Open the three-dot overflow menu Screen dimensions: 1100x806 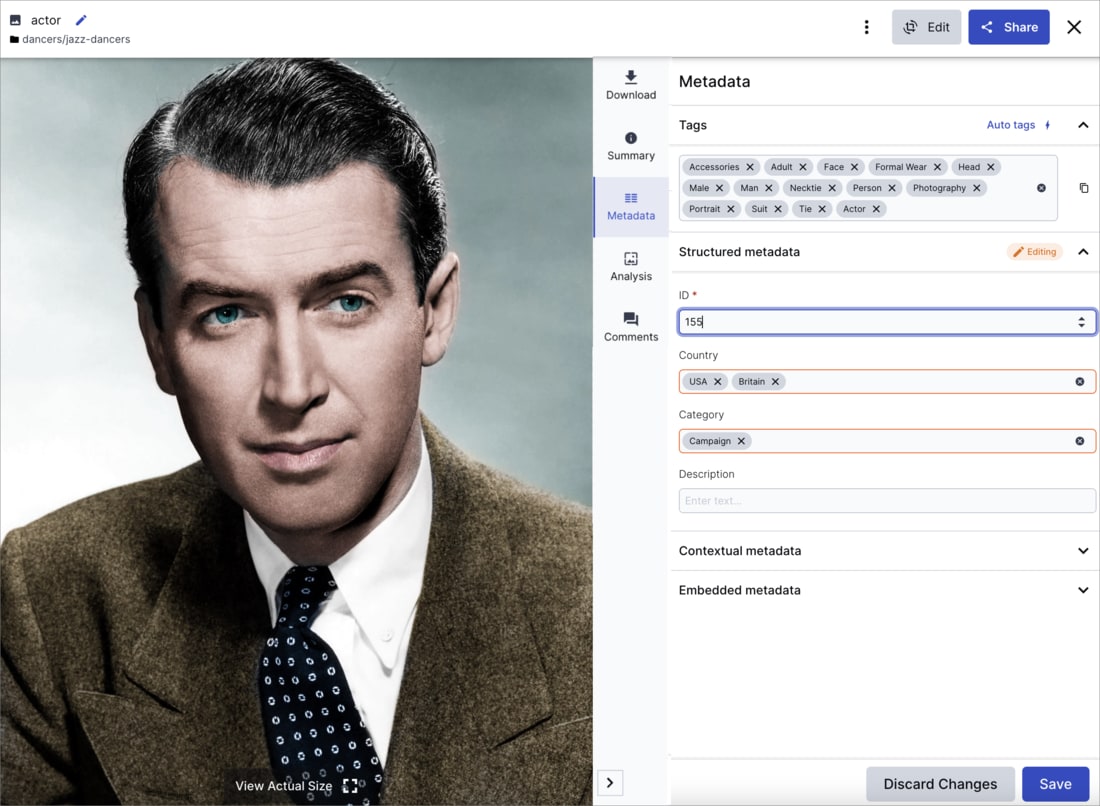pos(867,26)
